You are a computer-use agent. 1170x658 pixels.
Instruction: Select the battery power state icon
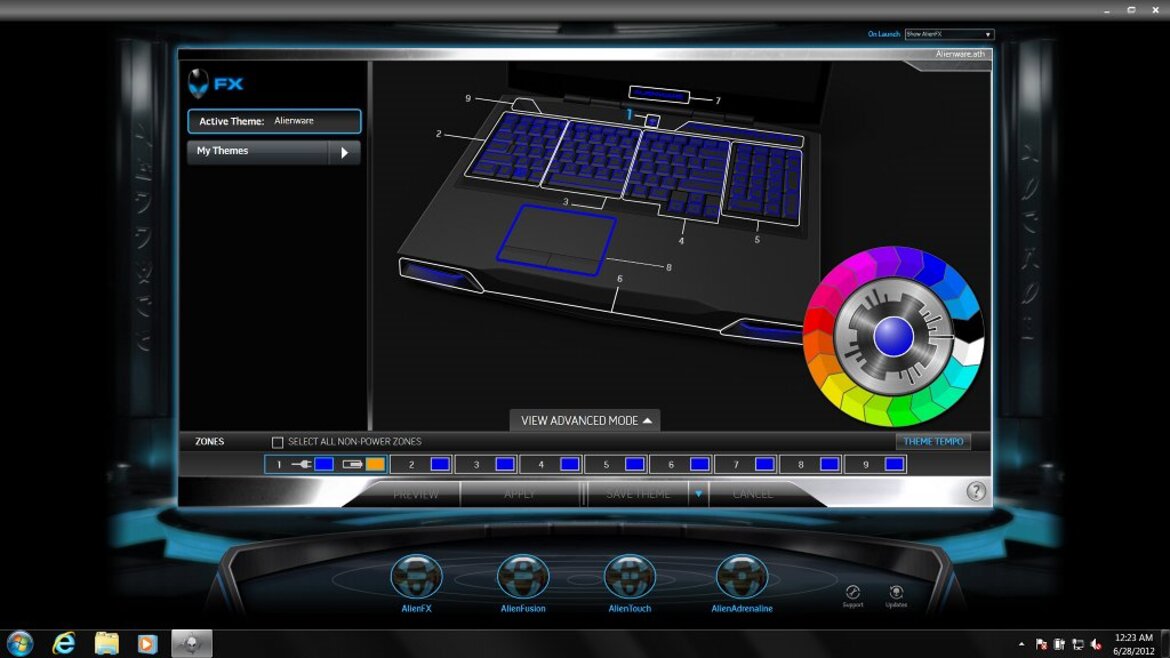click(x=352, y=464)
